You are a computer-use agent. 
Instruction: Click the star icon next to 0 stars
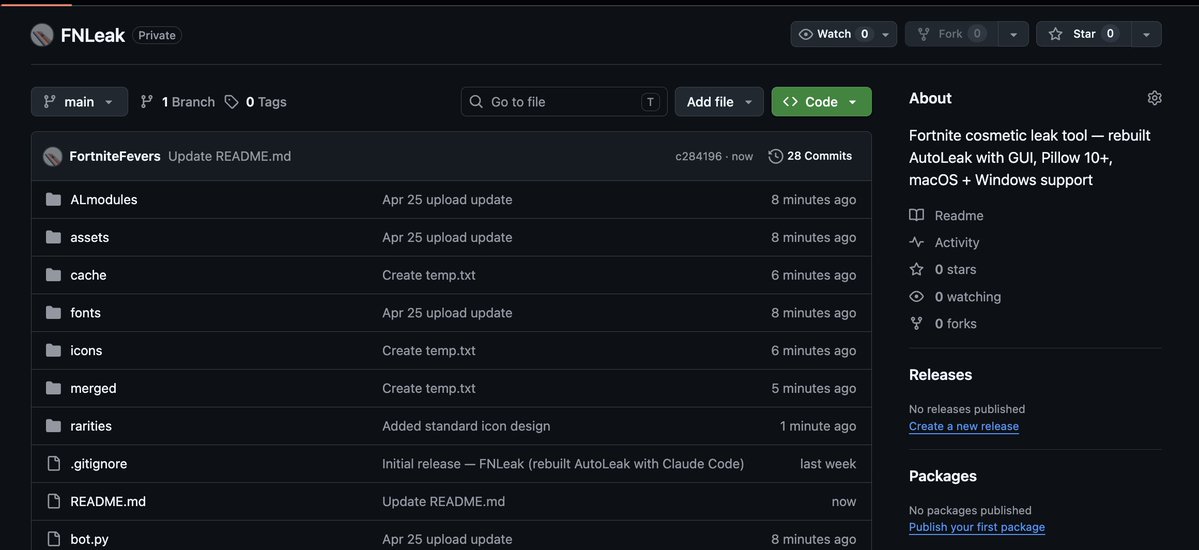(916, 269)
